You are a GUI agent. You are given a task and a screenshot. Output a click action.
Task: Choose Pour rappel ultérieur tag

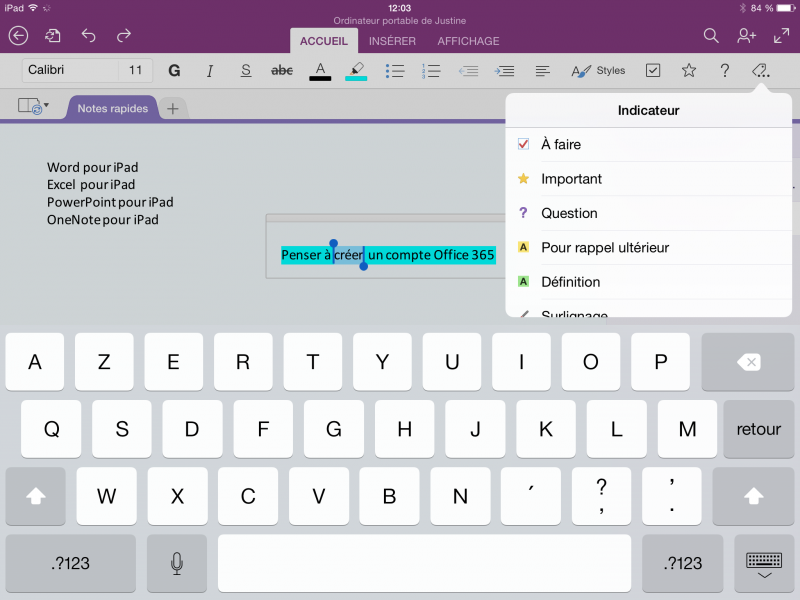pos(648,247)
